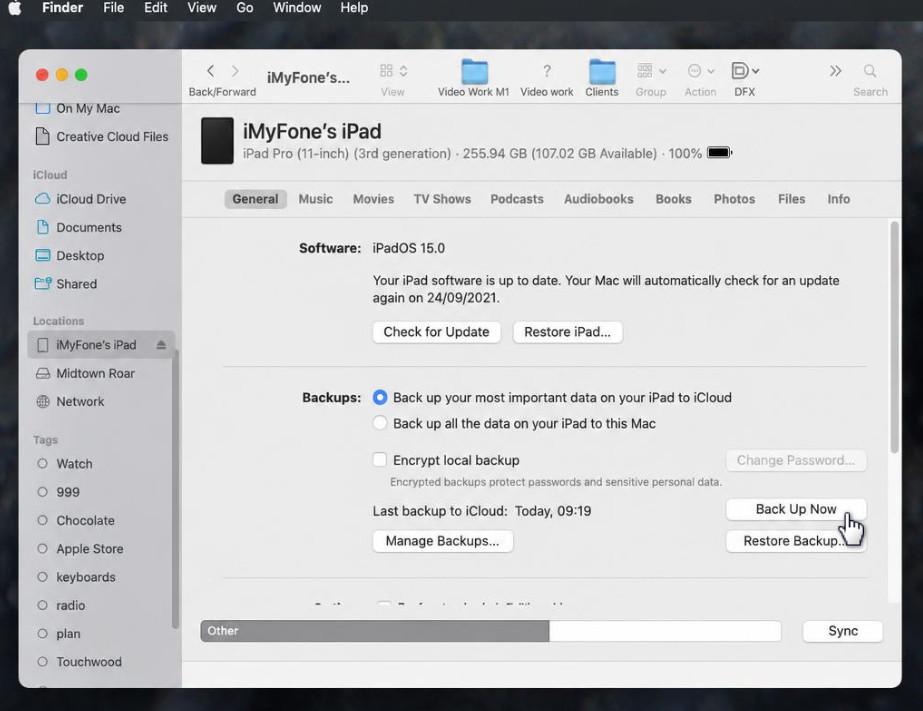This screenshot has width=923, height=711.
Task: Switch to the Music tab
Action: click(x=316, y=199)
